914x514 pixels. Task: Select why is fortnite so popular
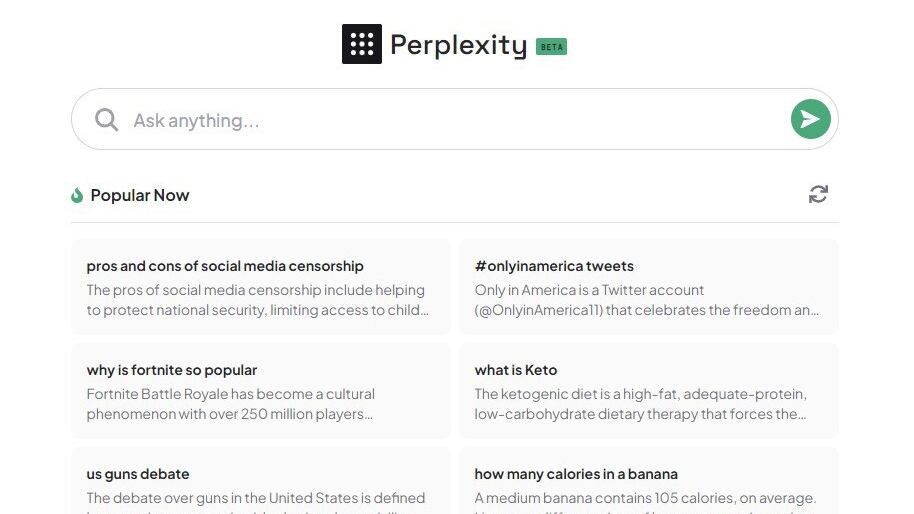(x=172, y=370)
